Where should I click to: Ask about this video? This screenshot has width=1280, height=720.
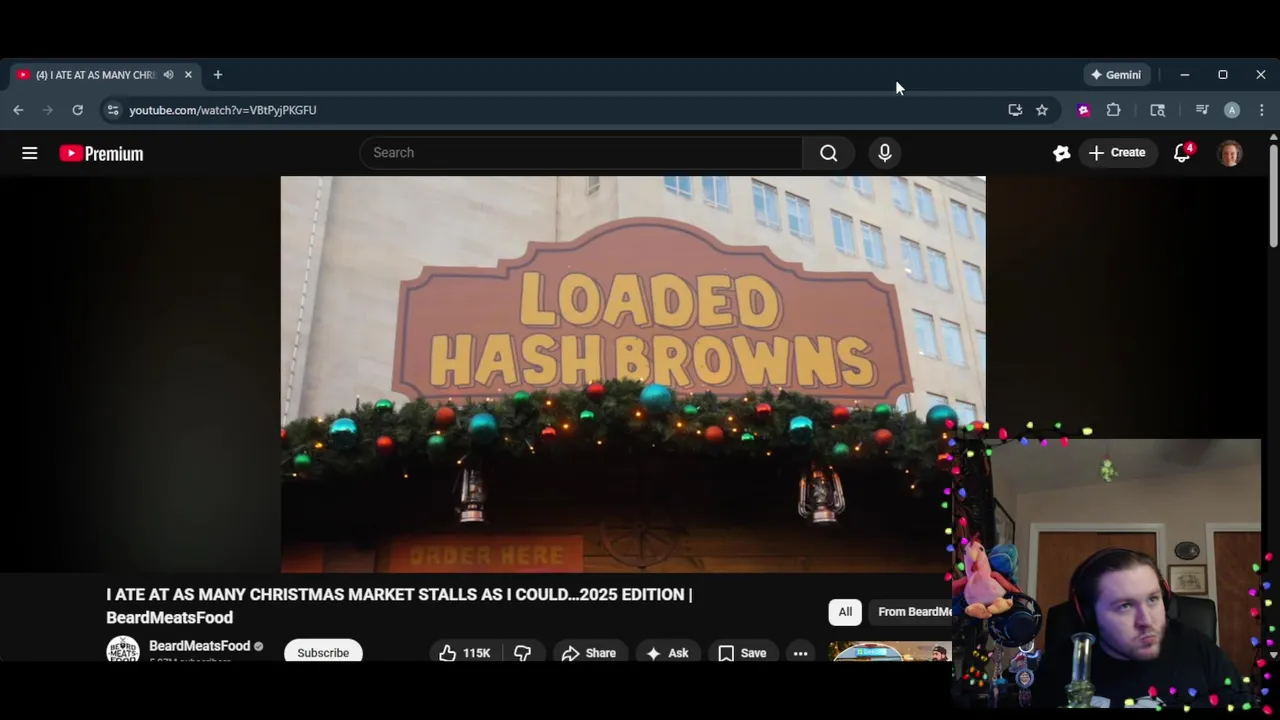point(667,652)
